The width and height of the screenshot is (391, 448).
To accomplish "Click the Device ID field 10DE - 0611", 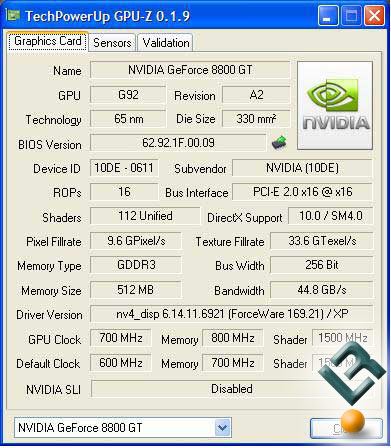I will [124, 168].
